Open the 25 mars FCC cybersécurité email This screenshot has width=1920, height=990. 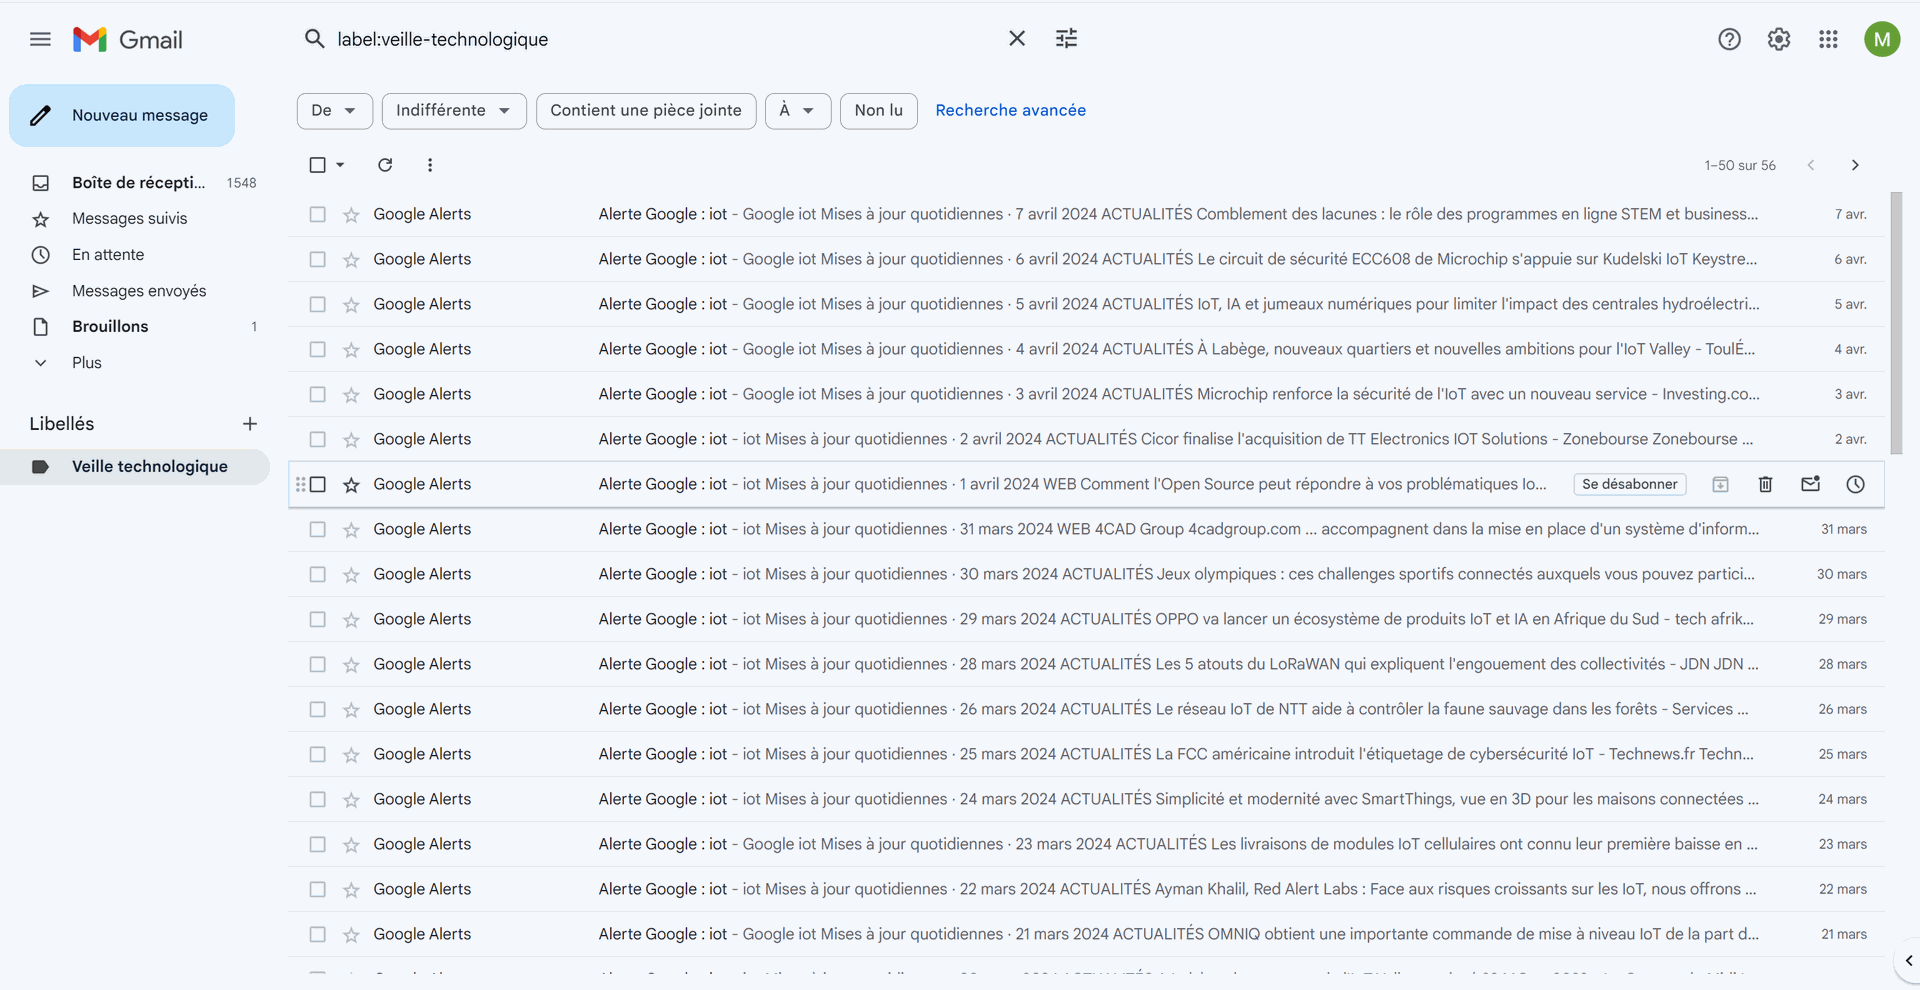coord(1086,755)
